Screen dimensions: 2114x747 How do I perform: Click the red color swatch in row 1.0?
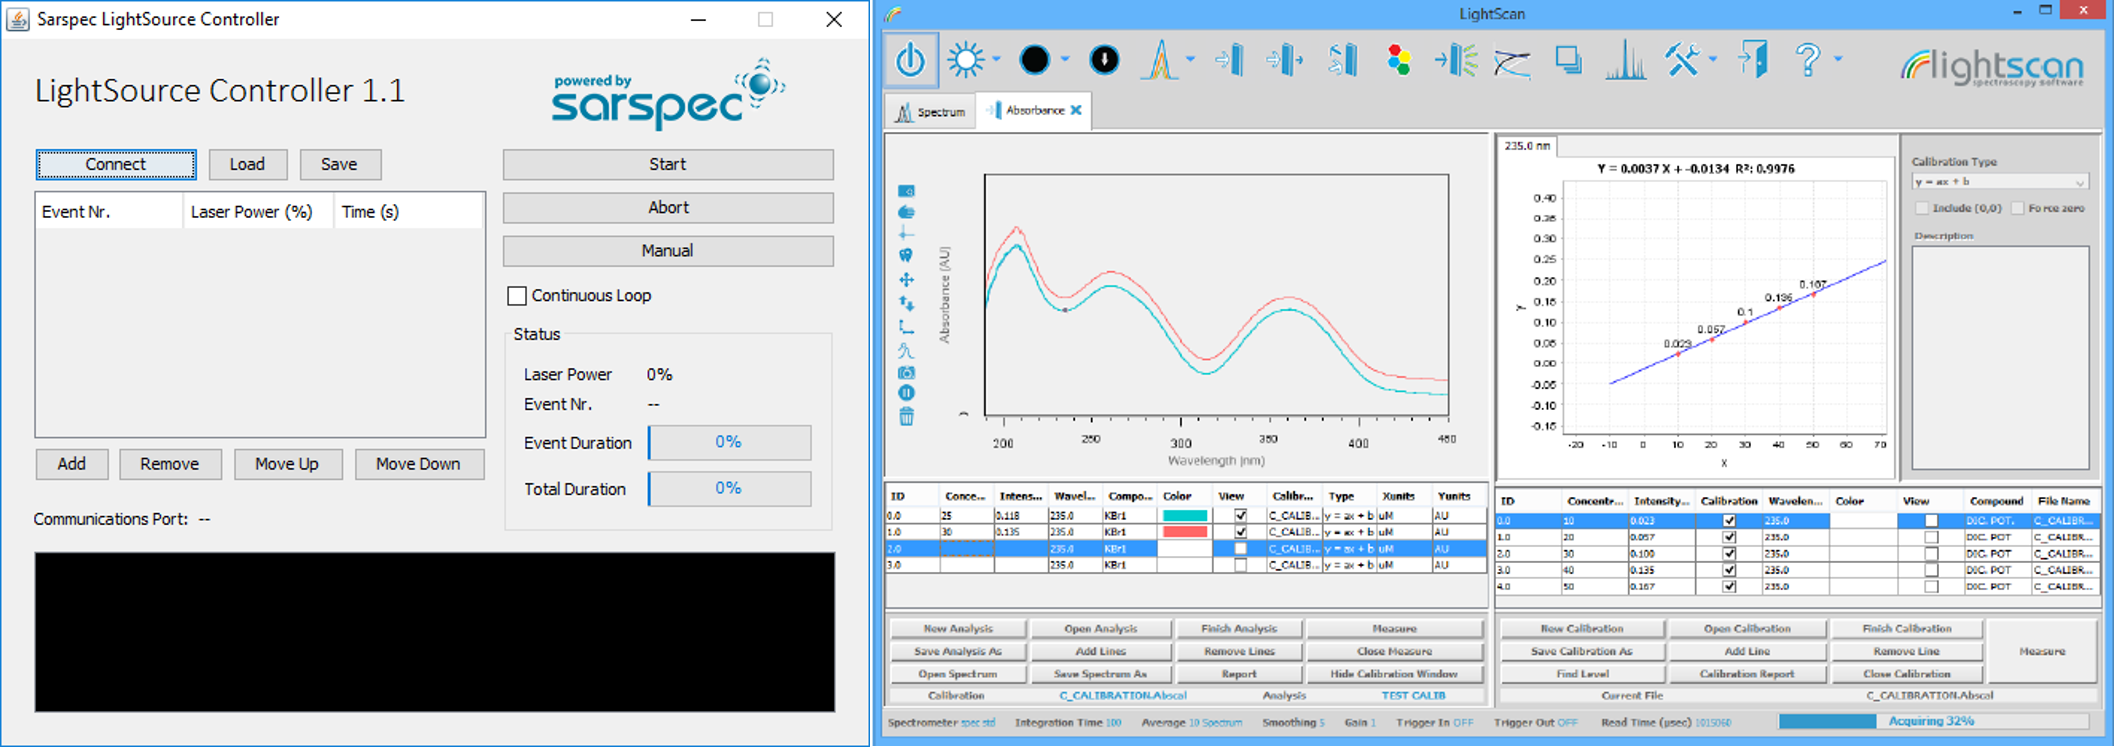click(1184, 532)
